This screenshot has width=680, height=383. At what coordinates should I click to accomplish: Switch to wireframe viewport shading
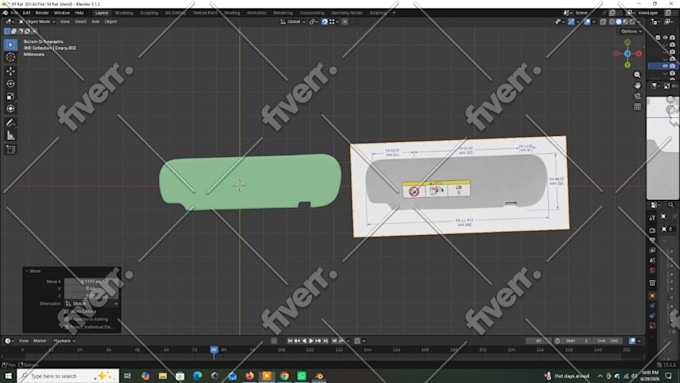click(612, 21)
